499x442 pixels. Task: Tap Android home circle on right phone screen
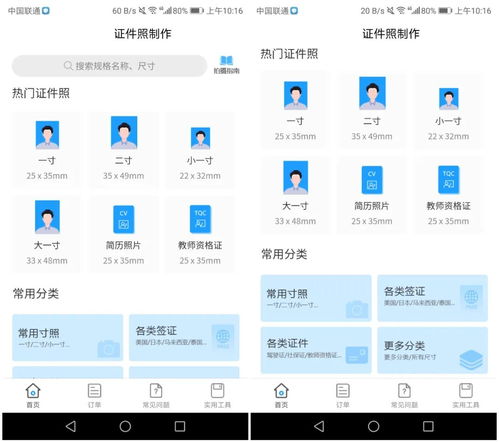(373, 426)
